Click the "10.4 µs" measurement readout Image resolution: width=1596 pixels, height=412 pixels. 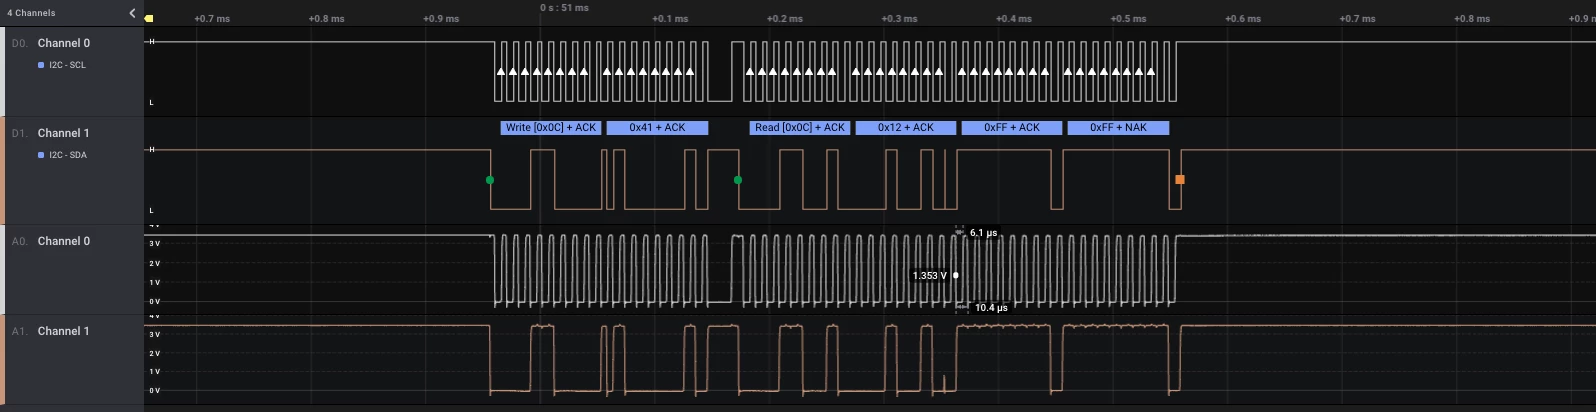(991, 308)
